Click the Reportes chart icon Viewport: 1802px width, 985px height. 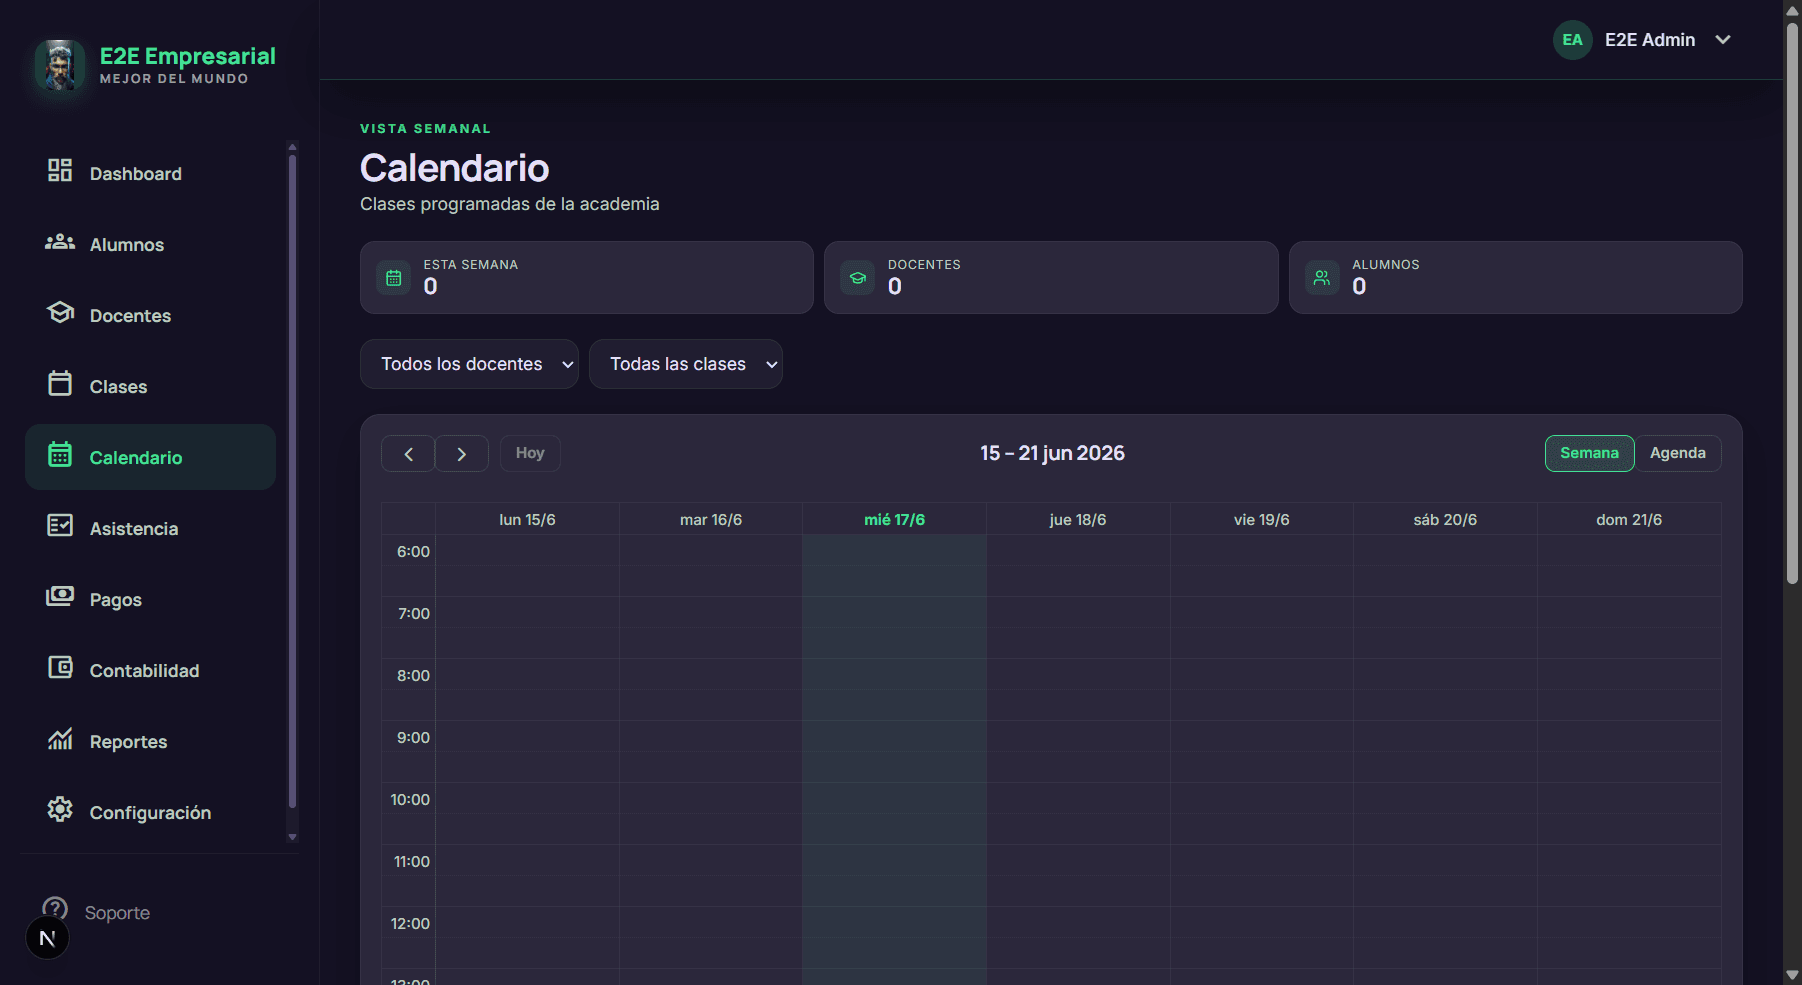coord(60,739)
